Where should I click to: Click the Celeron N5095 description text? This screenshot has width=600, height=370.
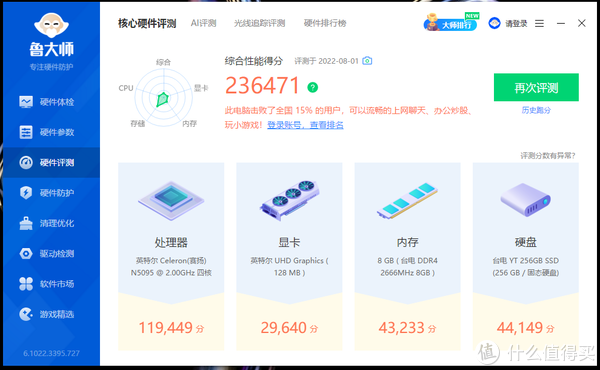[171, 267]
